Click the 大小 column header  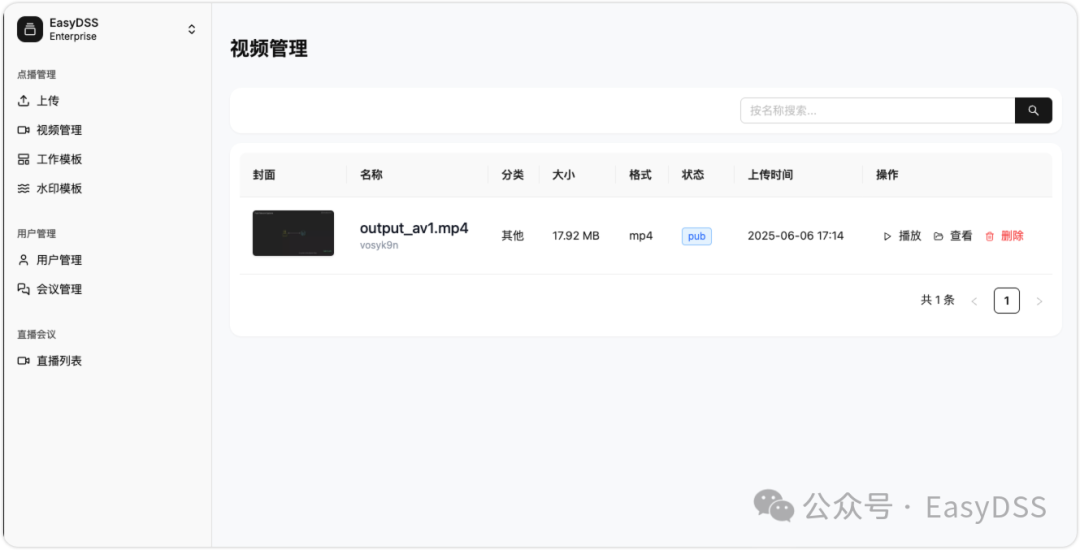[x=563, y=175]
